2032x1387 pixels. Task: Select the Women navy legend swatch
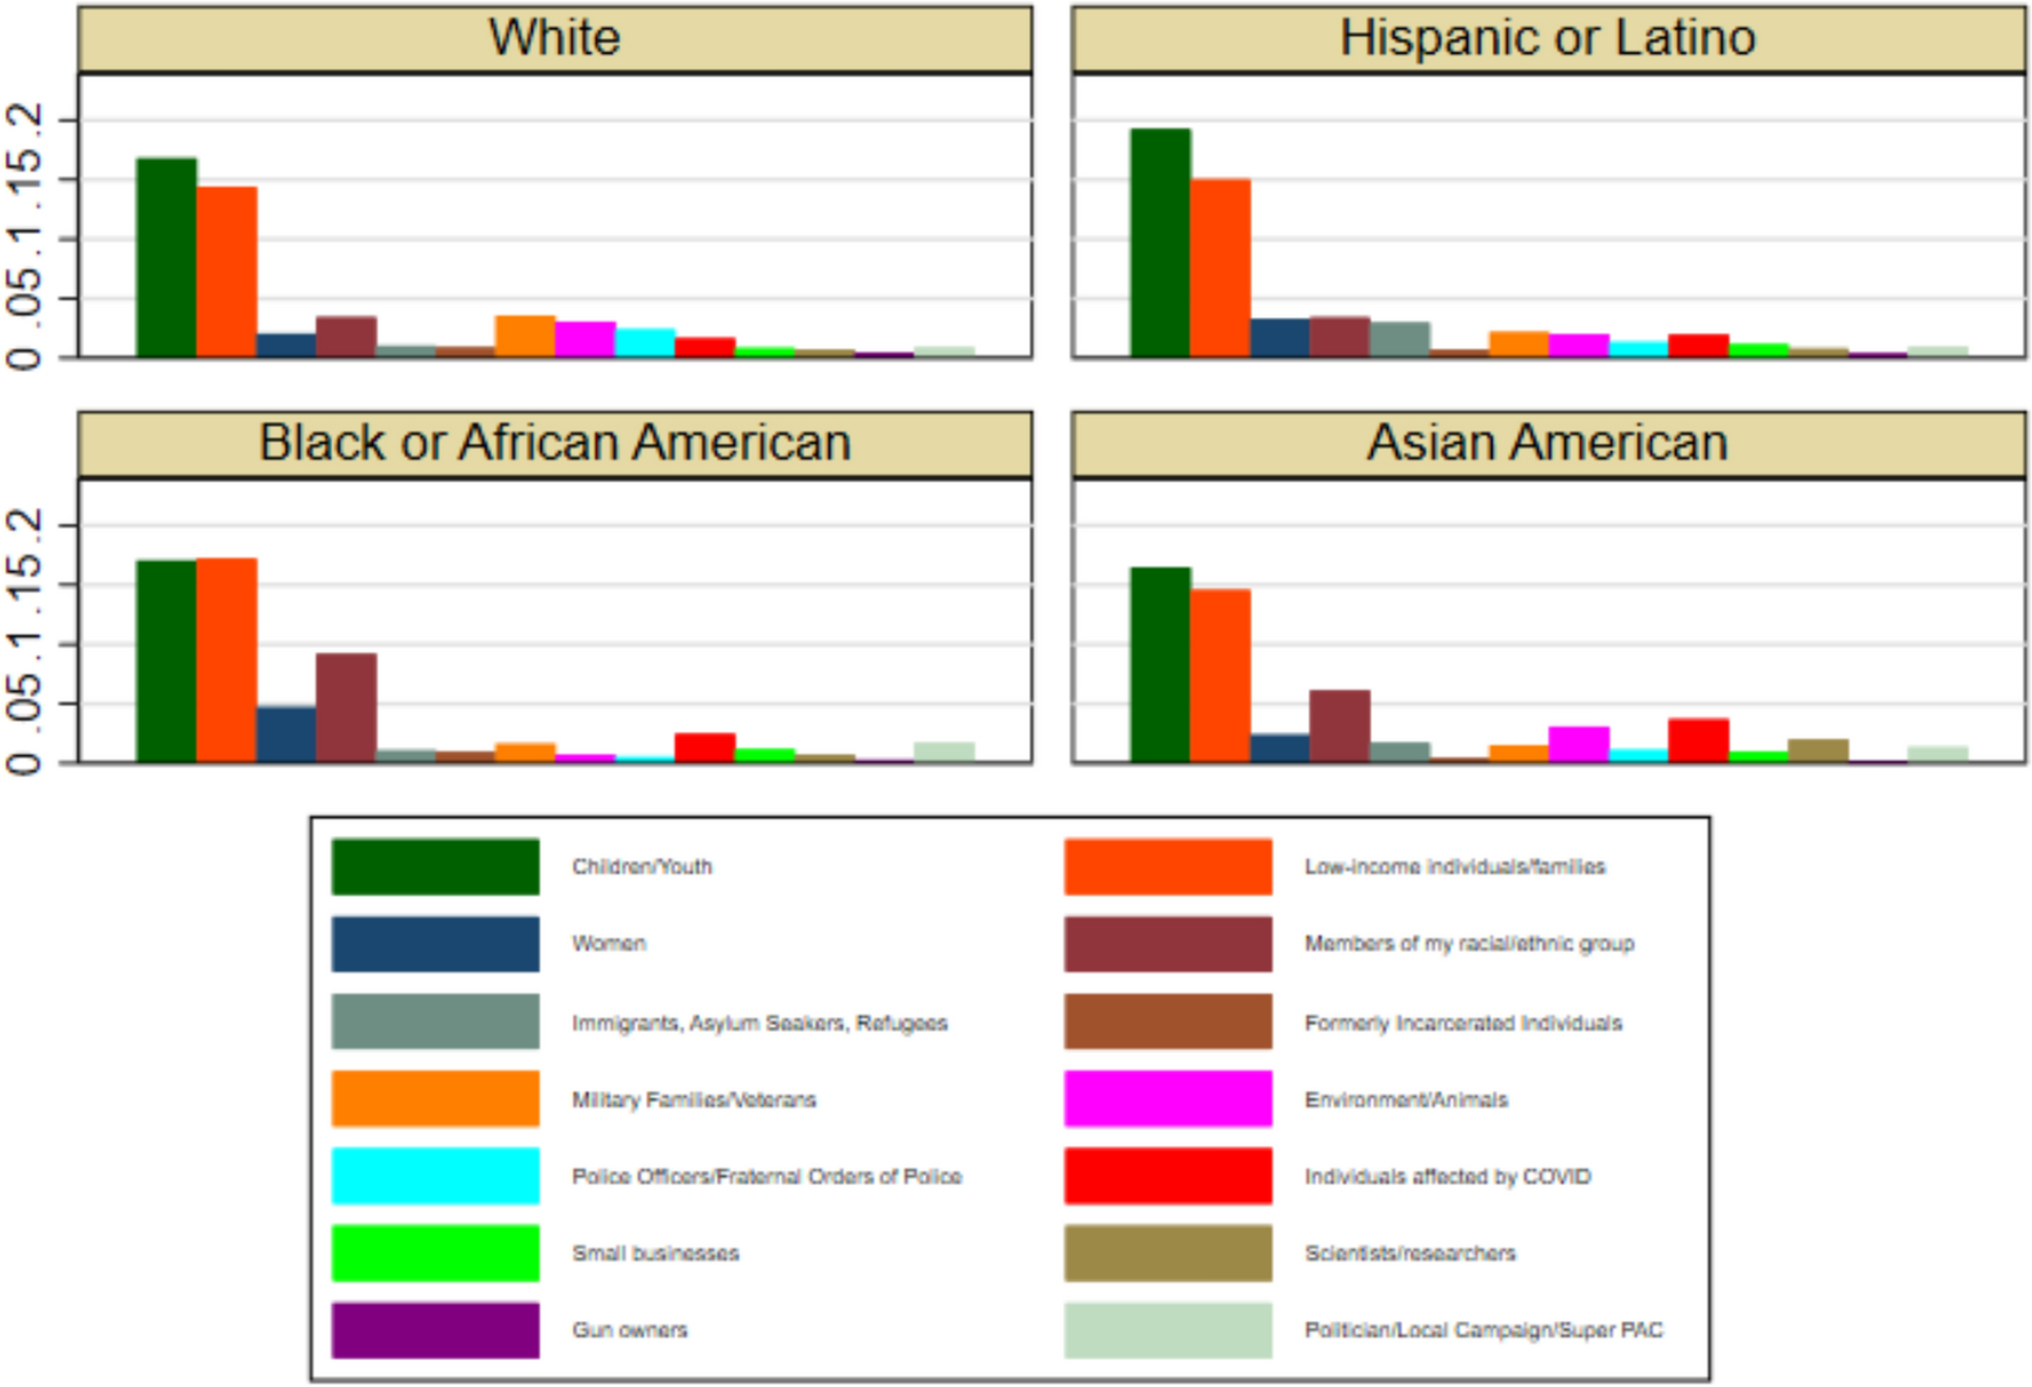point(435,943)
